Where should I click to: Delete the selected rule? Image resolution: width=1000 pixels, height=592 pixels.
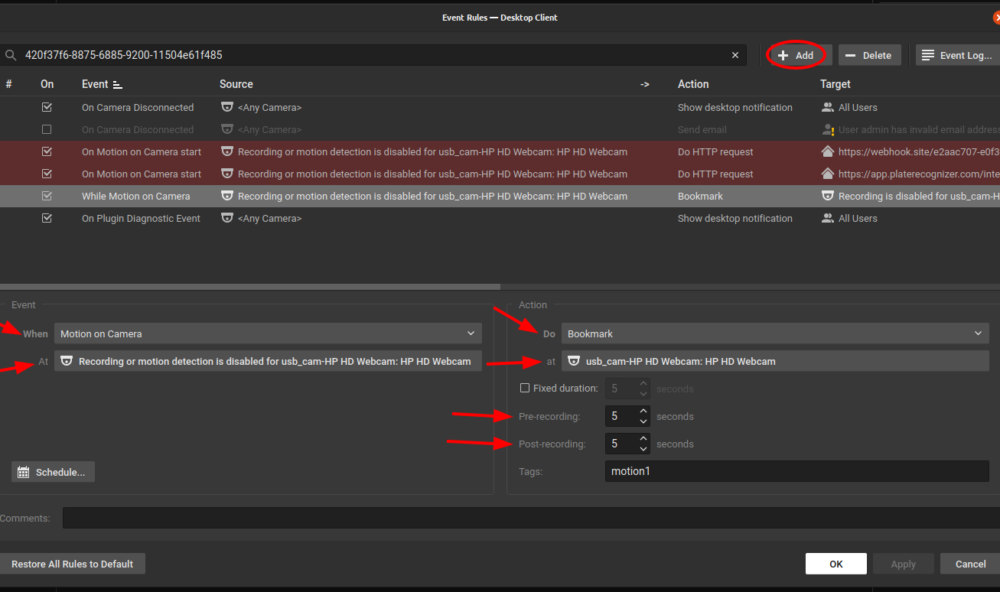pyautogui.click(x=869, y=56)
